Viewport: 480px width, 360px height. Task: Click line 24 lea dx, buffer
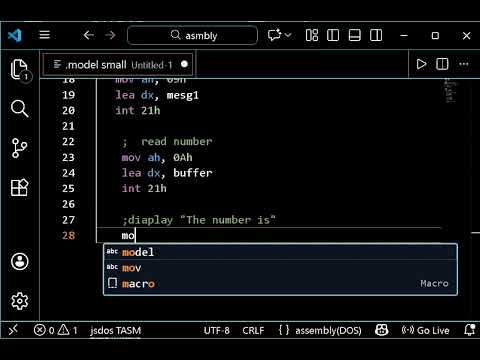click(167, 173)
